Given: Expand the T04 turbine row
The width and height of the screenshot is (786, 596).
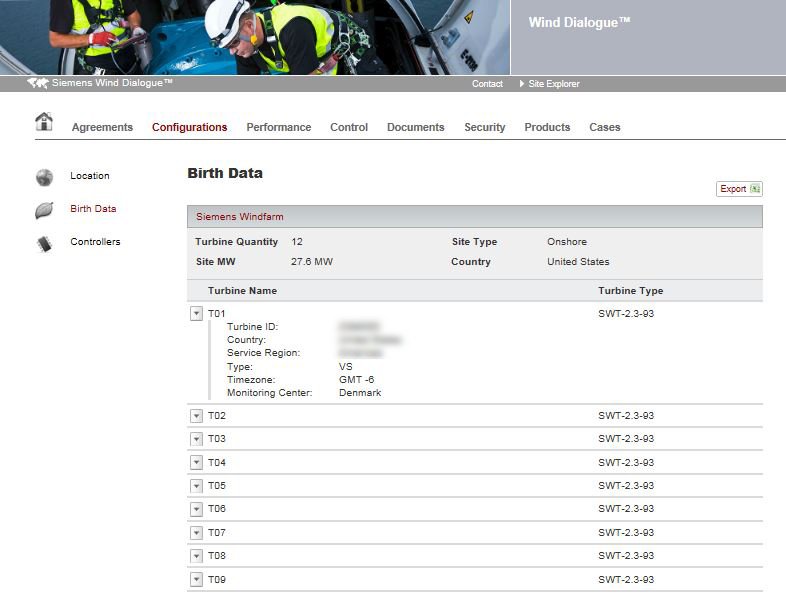Looking at the screenshot, I should pos(196,463).
